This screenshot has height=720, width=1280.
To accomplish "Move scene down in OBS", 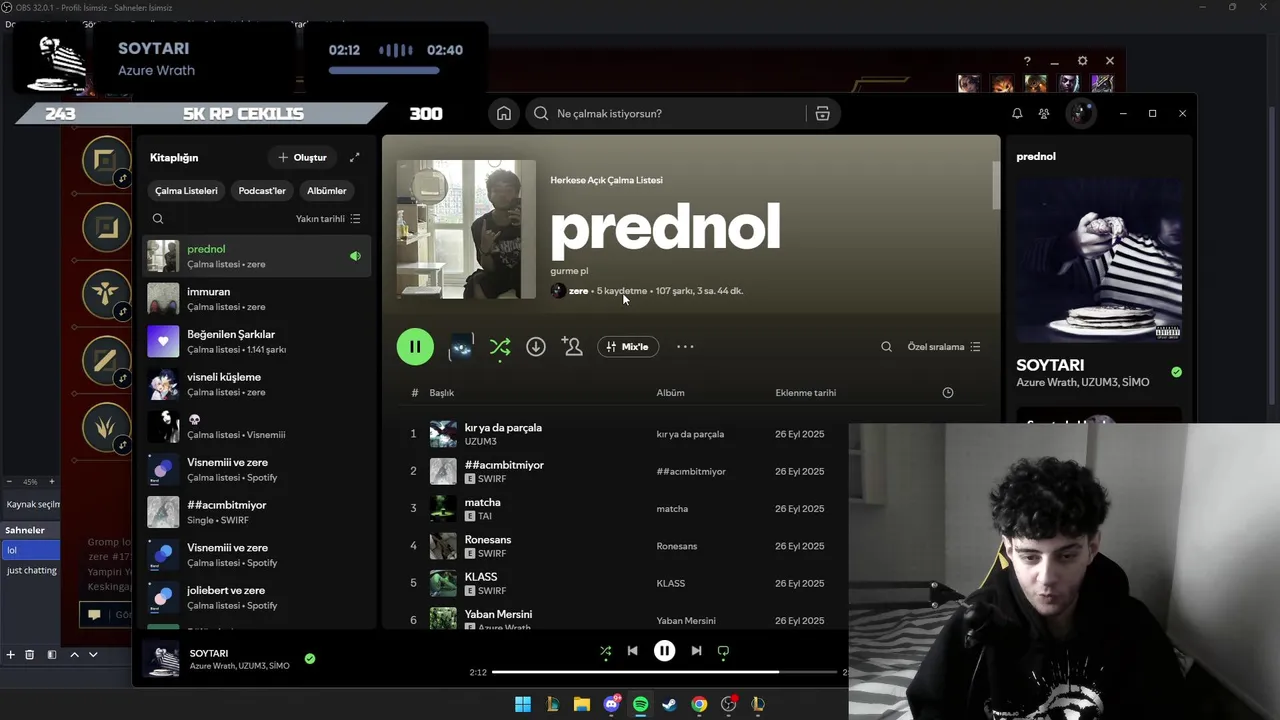I will coord(93,655).
